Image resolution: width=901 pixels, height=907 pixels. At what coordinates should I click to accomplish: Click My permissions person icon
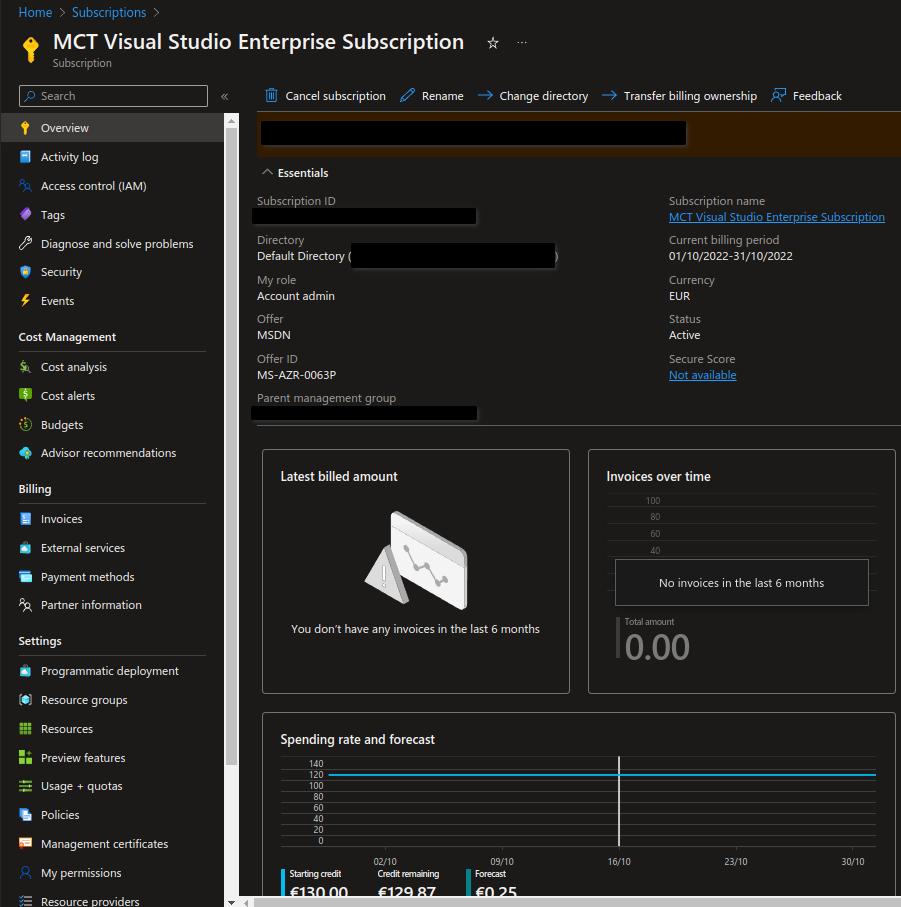pos(25,872)
